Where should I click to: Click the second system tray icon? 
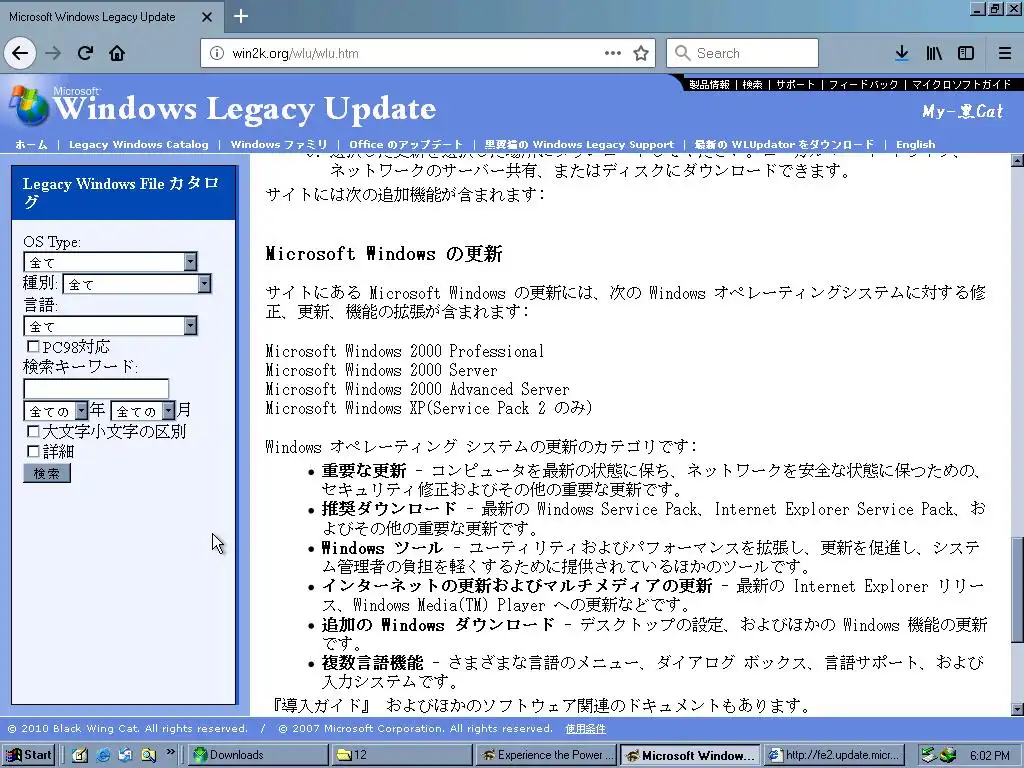[948, 755]
